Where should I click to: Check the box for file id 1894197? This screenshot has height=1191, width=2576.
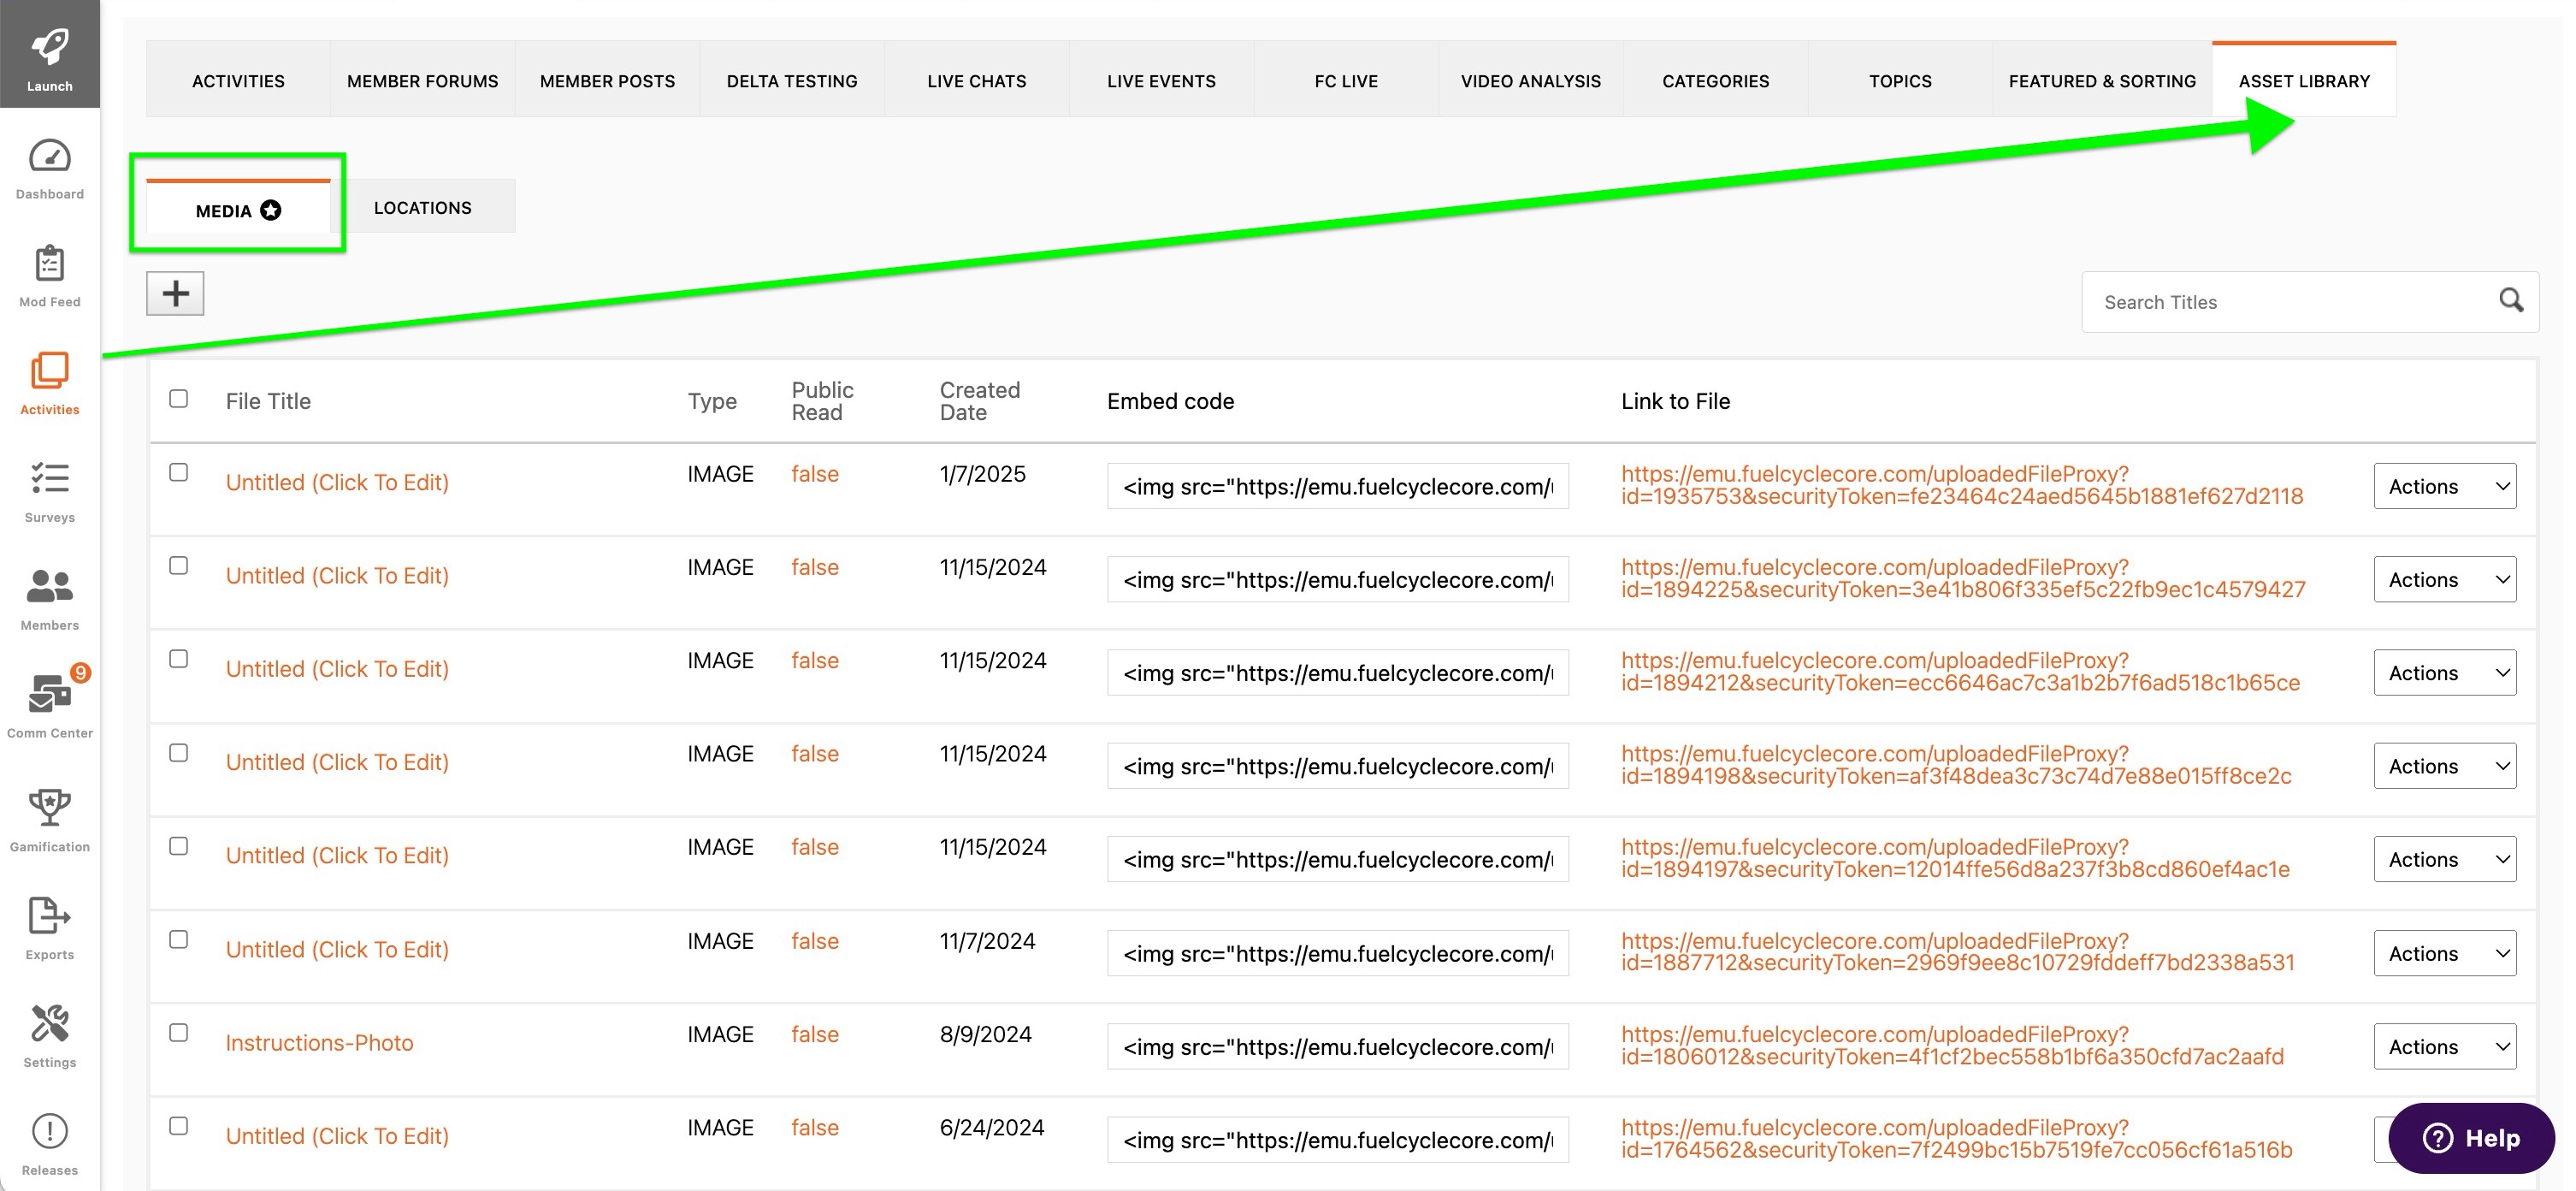pyautogui.click(x=179, y=845)
